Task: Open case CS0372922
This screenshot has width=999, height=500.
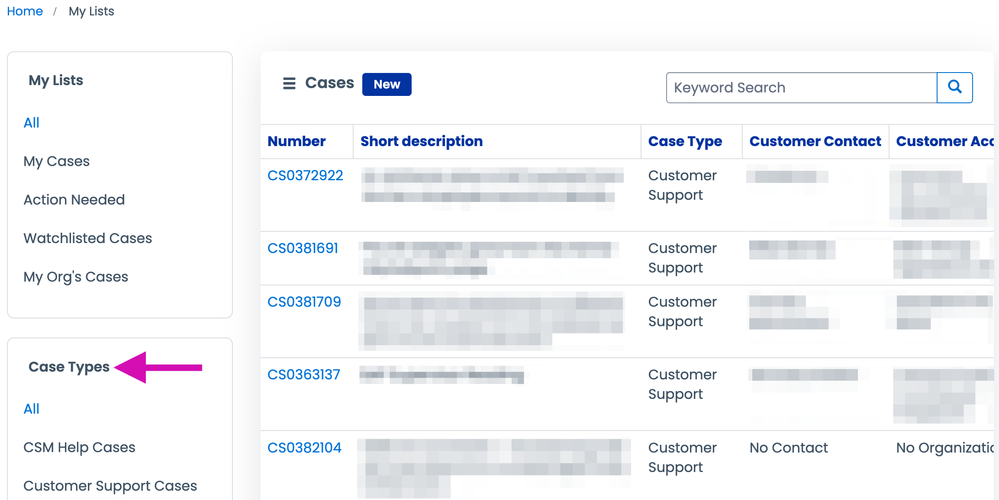Action: pyautogui.click(x=305, y=175)
